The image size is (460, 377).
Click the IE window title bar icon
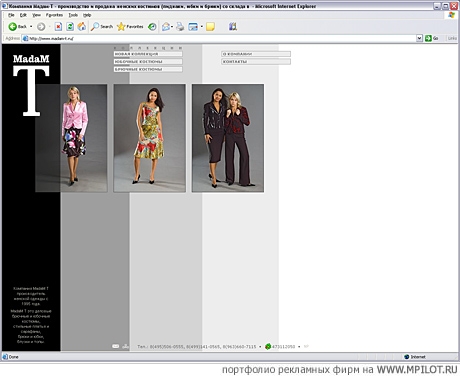[x=5, y=6]
